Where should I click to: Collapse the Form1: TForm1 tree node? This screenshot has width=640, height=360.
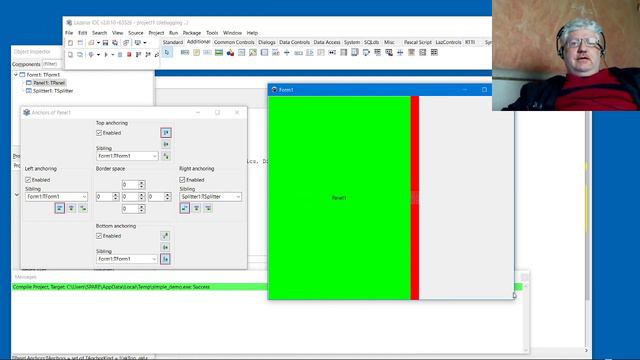coord(16,75)
